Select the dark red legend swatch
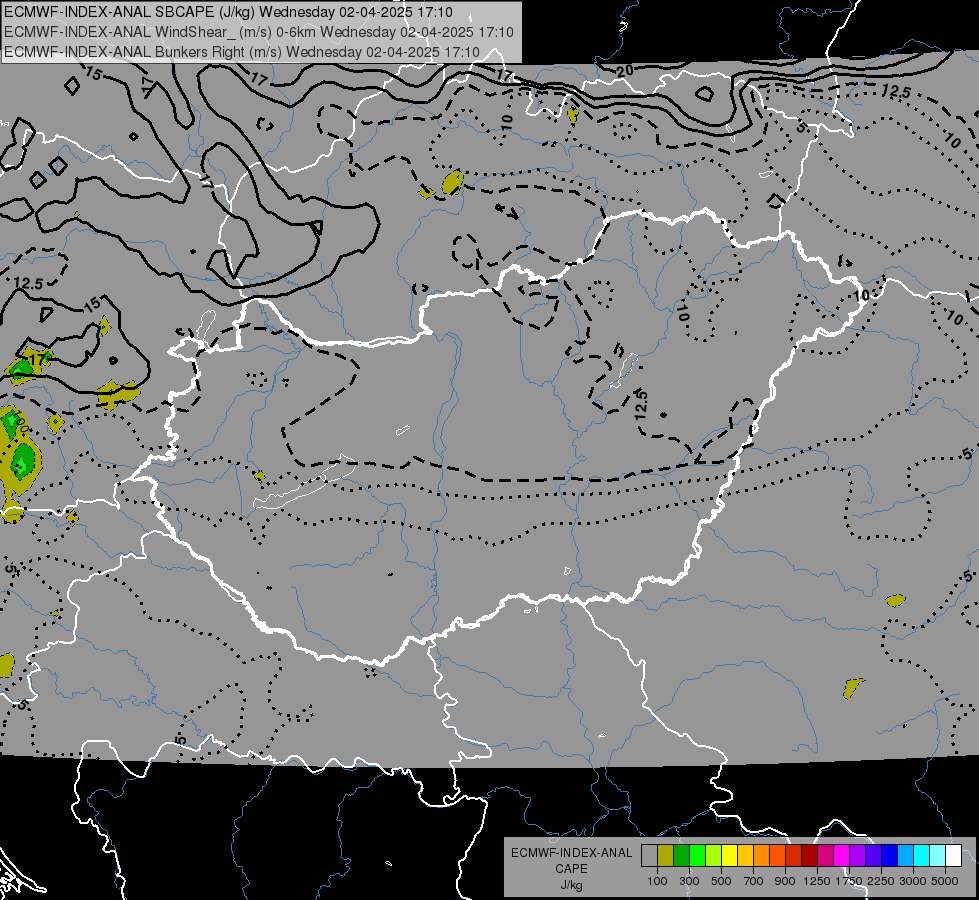Screen dimensions: 979x900 coord(809,856)
